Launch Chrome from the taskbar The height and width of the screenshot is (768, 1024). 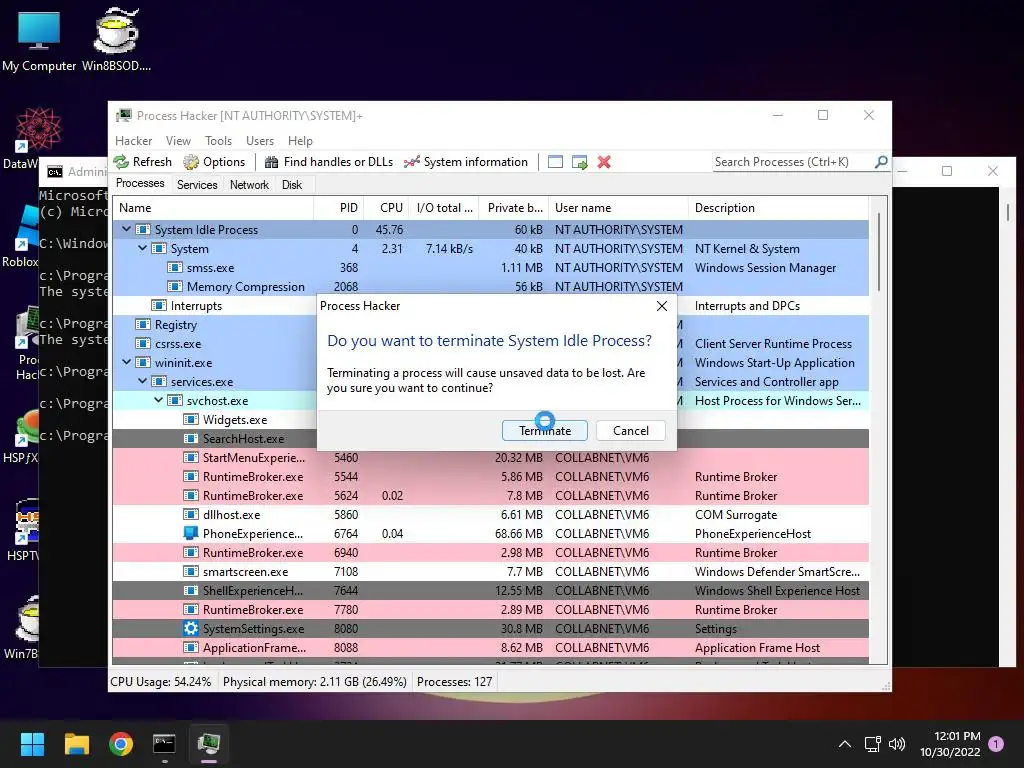[121, 744]
